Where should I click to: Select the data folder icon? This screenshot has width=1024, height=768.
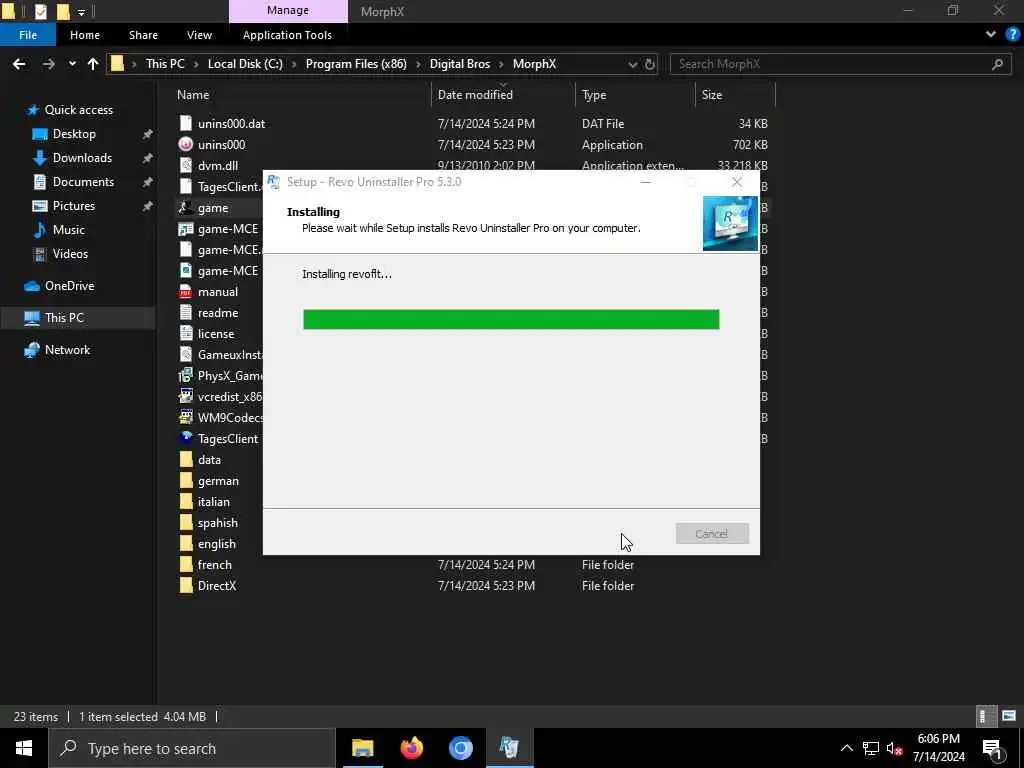pos(186,460)
